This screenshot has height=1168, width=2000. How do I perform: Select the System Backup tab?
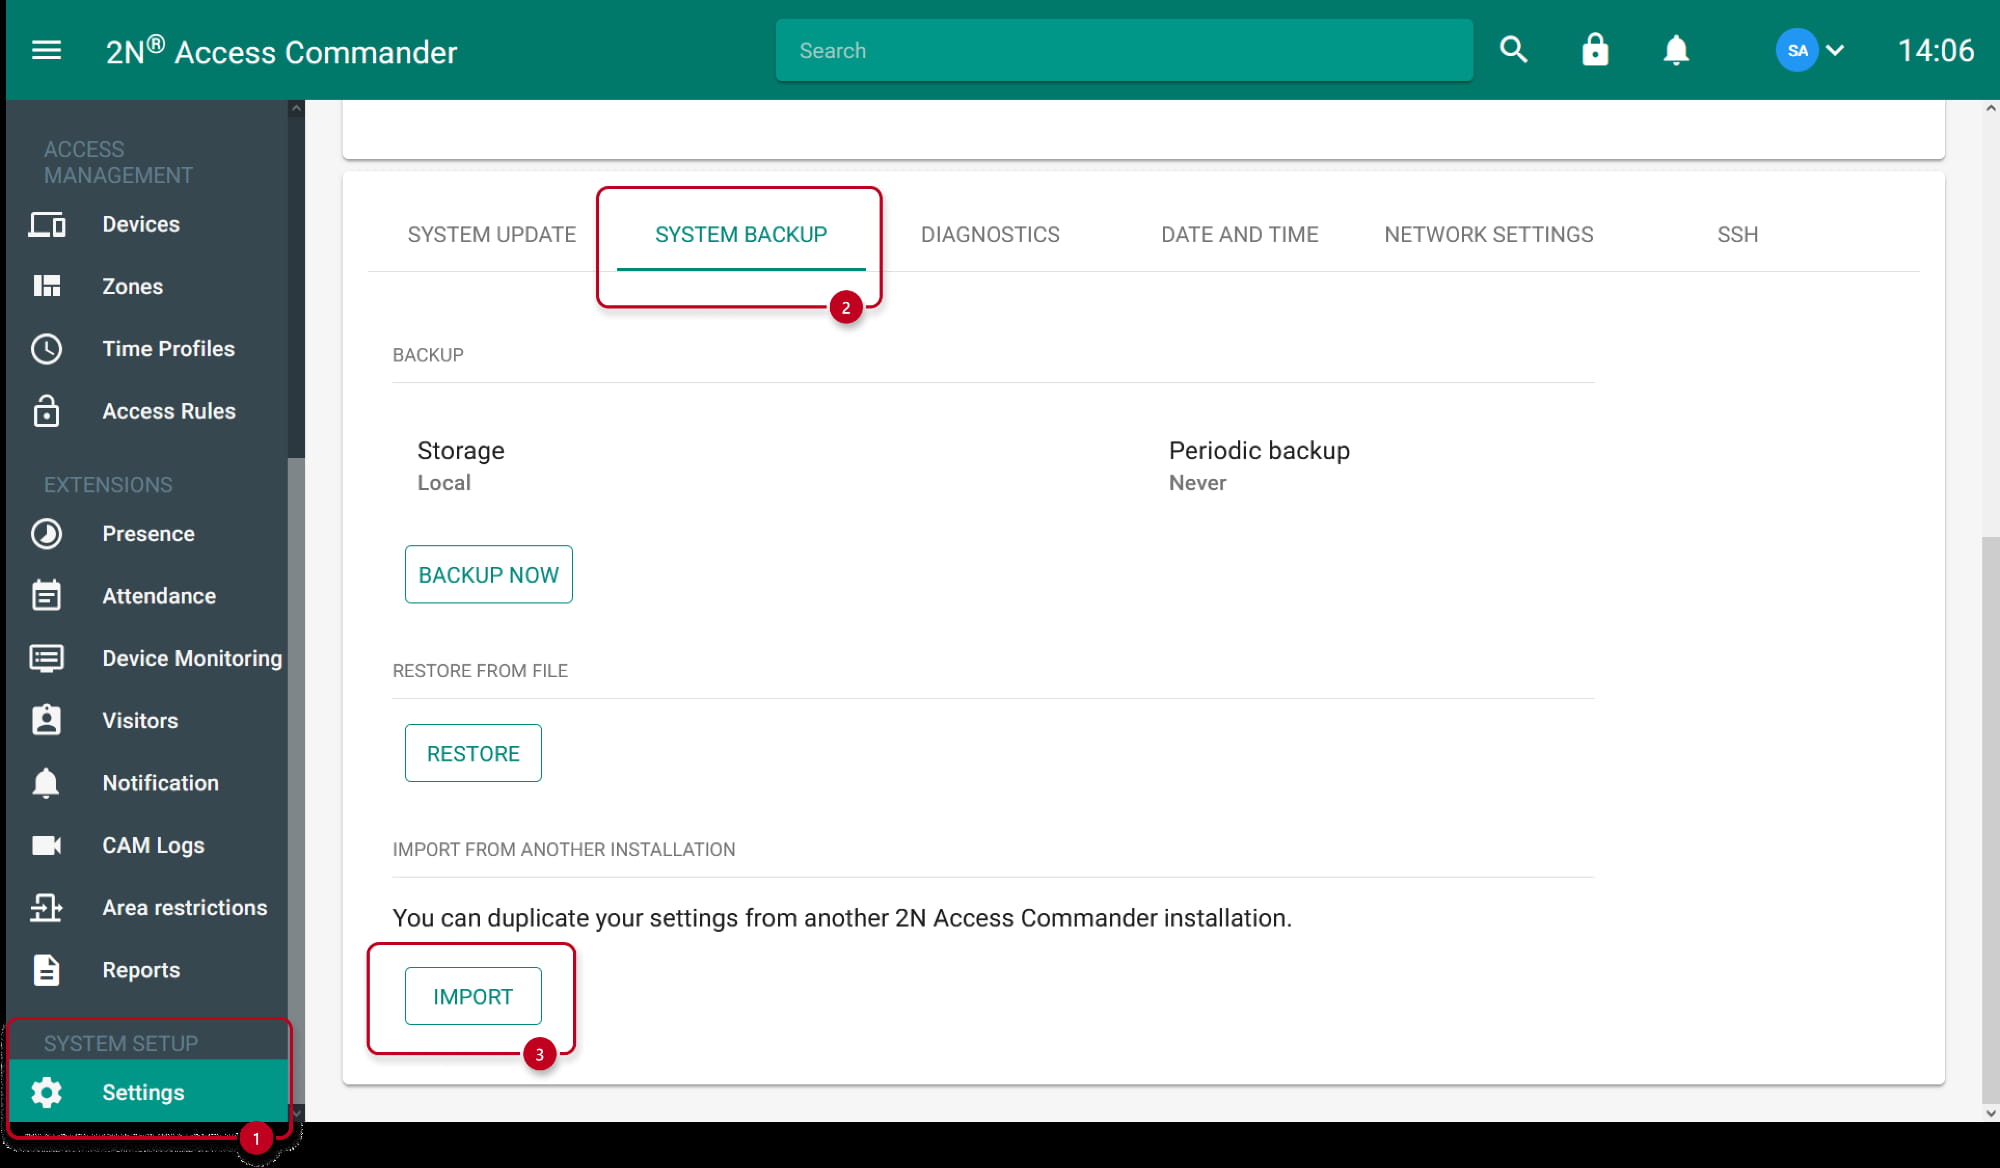pos(741,234)
